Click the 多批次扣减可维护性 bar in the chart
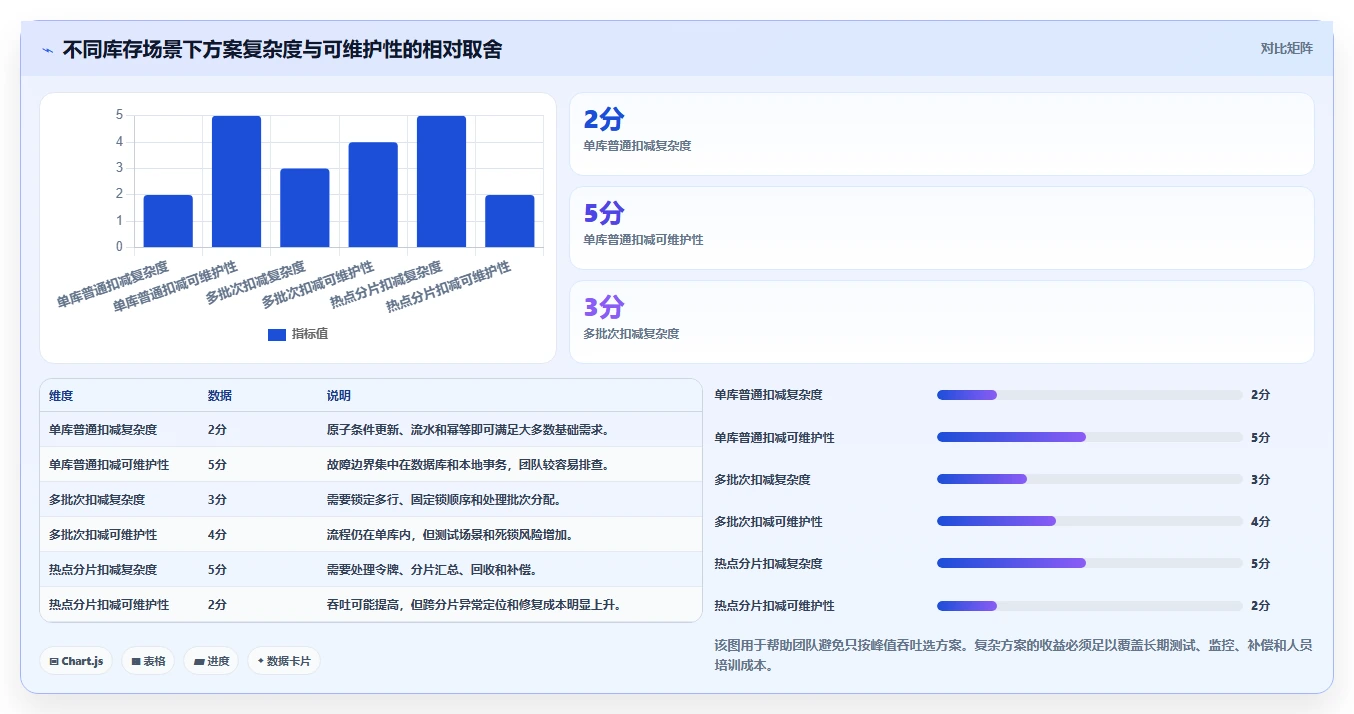This screenshot has width=1354, height=714. pos(373,195)
